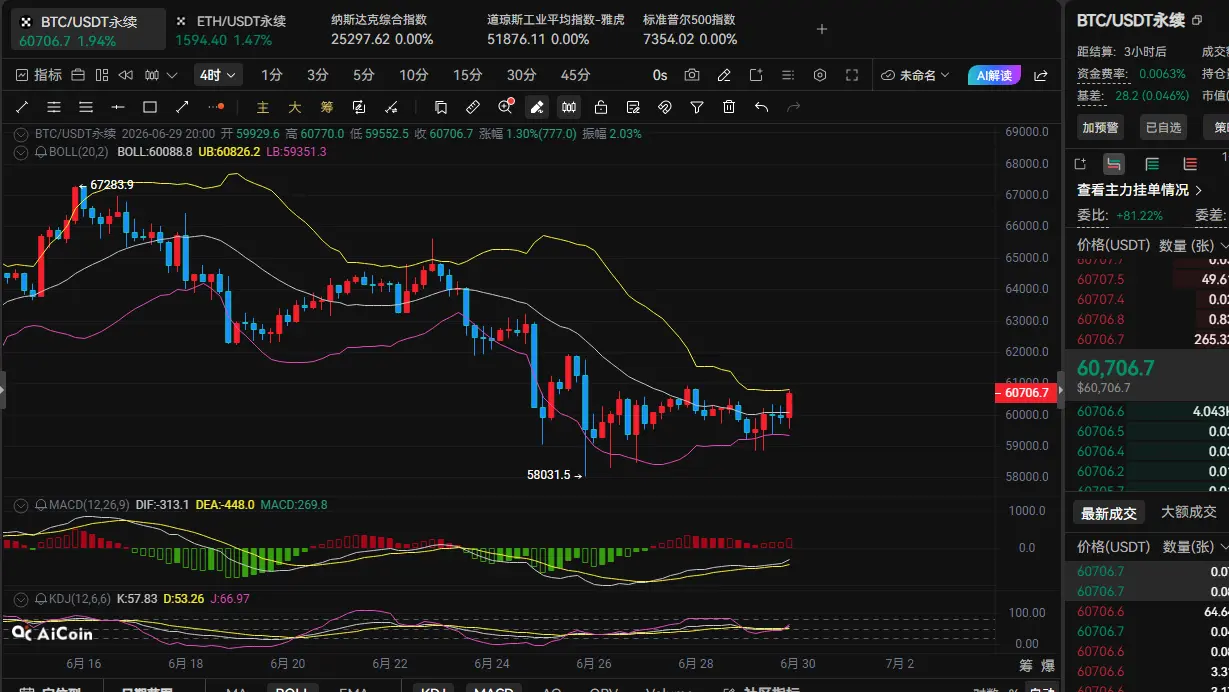The width and height of the screenshot is (1229, 692).
Task: Switch to 大额成交 tab
Action: pyautogui.click(x=1190, y=513)
